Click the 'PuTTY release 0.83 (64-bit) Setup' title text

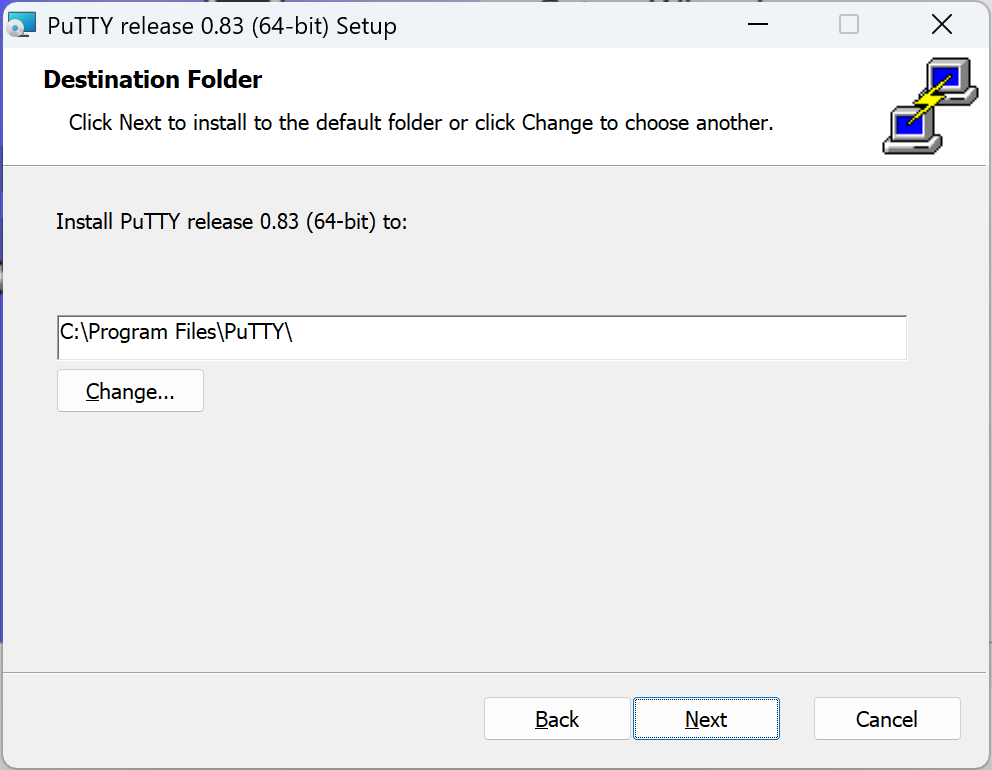(222, 26)
